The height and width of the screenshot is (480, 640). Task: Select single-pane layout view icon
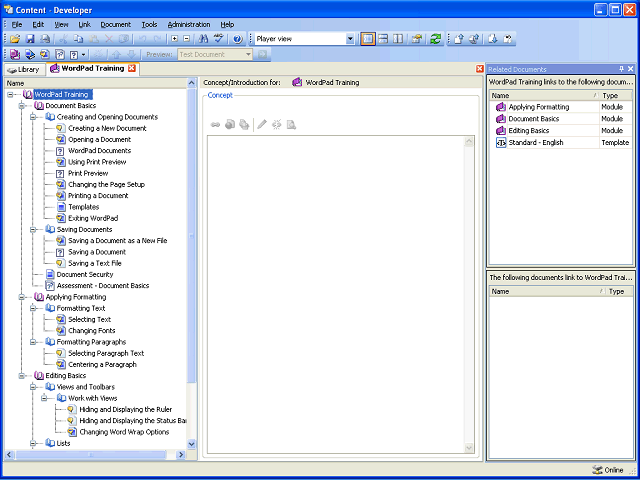(x=368, y=39)
